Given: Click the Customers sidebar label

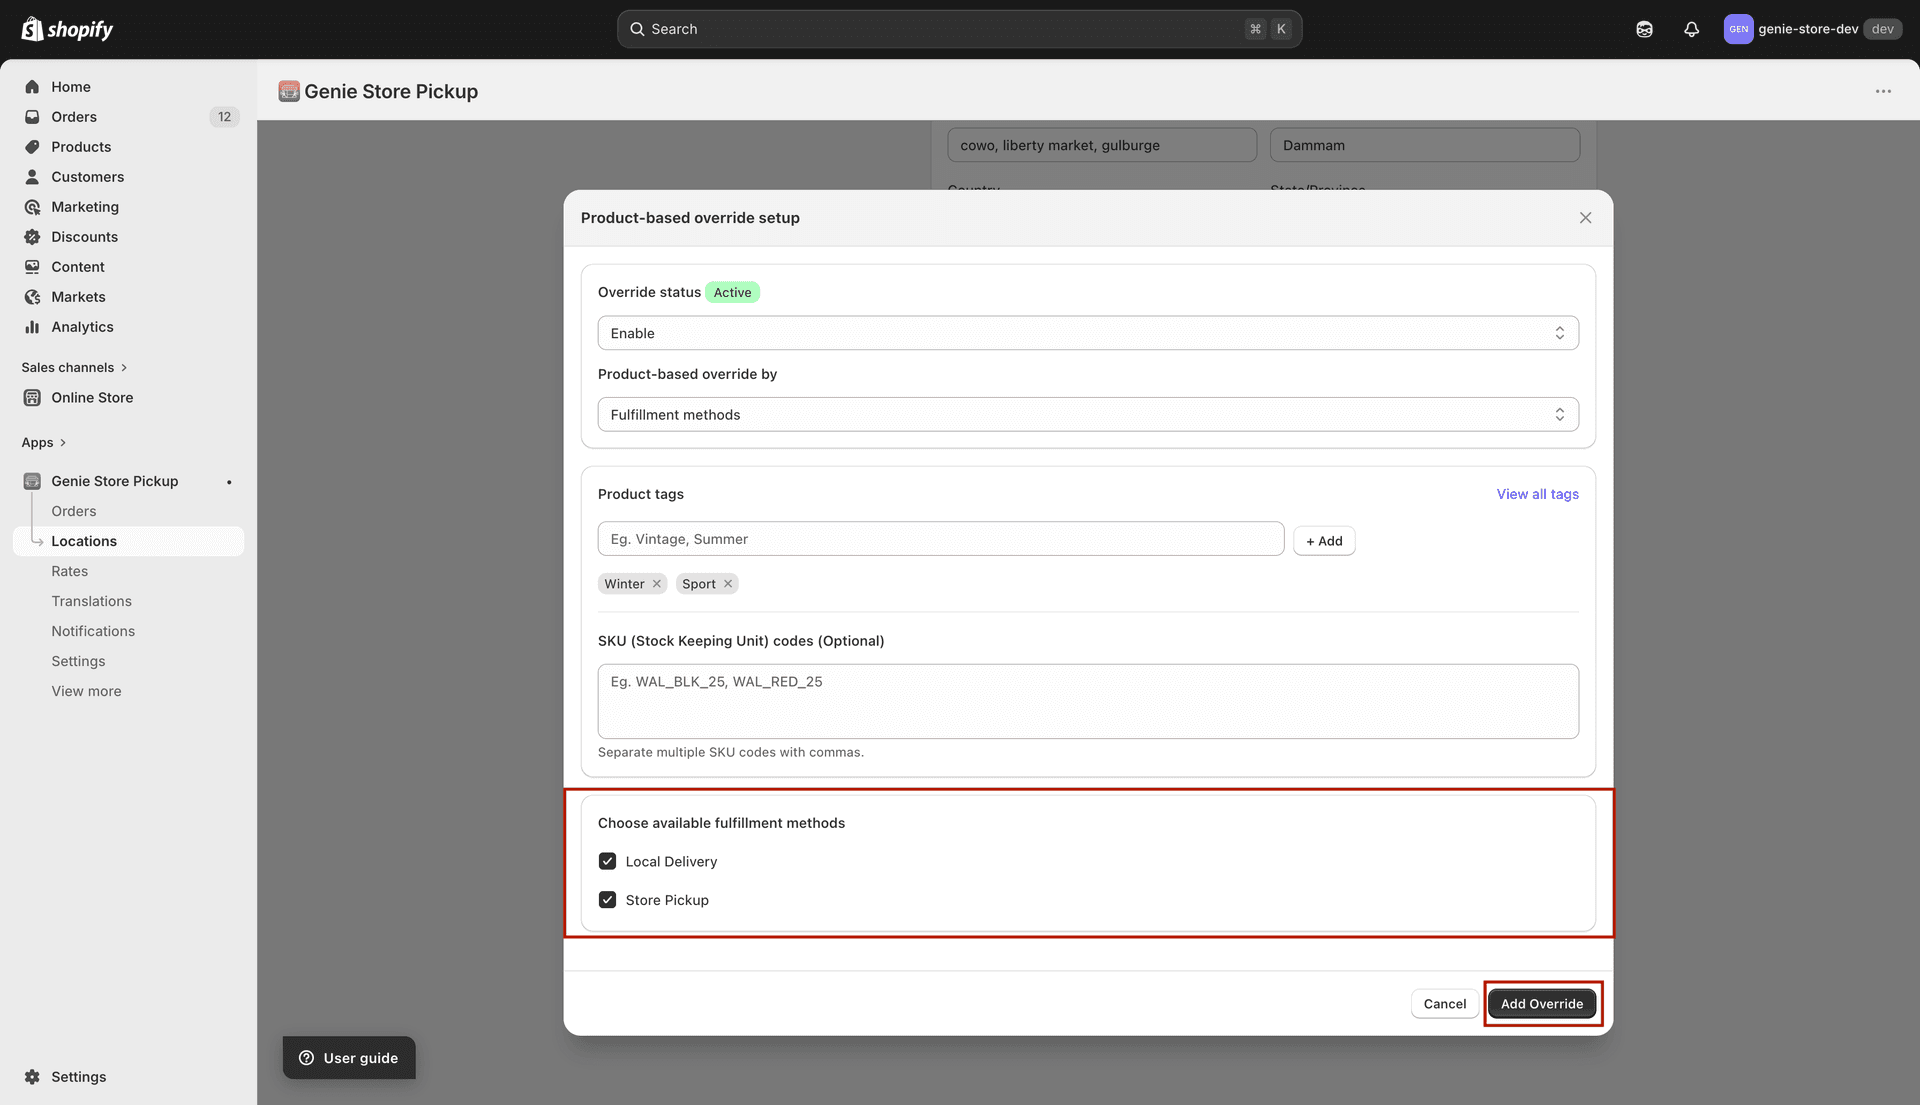Looking at the screenshot, I should coord(88,177).
